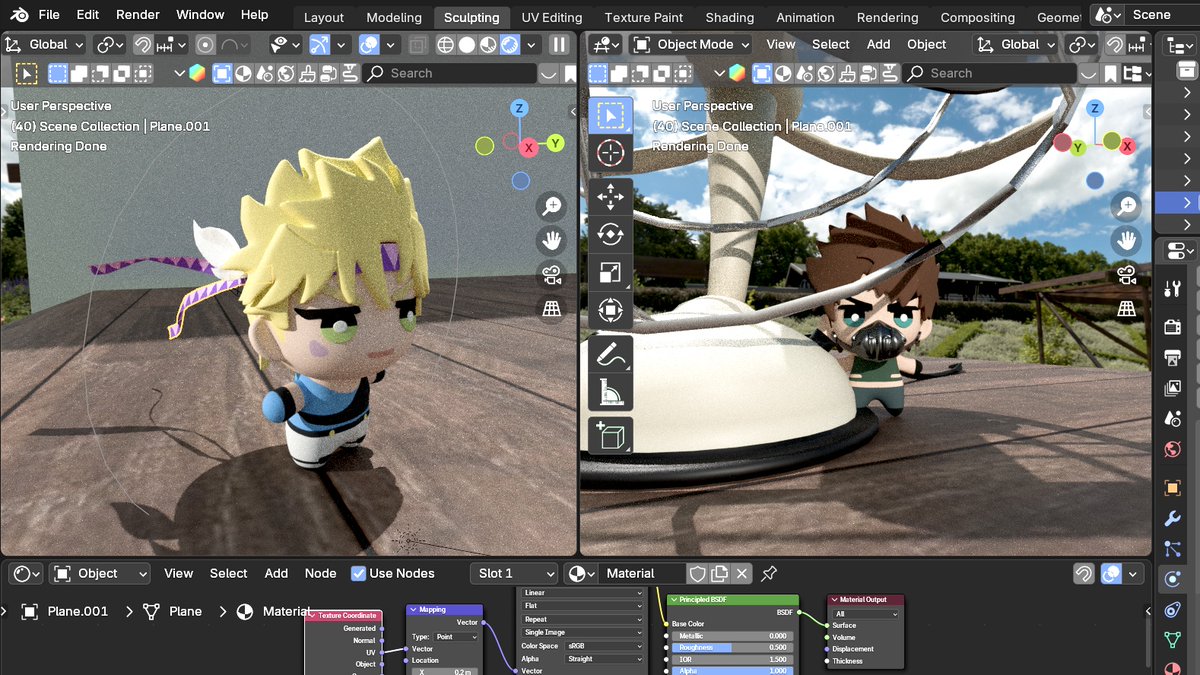Select the Transform tool in toolbar
Viewport: 1200px width, 675px height.
click(610, 310)
